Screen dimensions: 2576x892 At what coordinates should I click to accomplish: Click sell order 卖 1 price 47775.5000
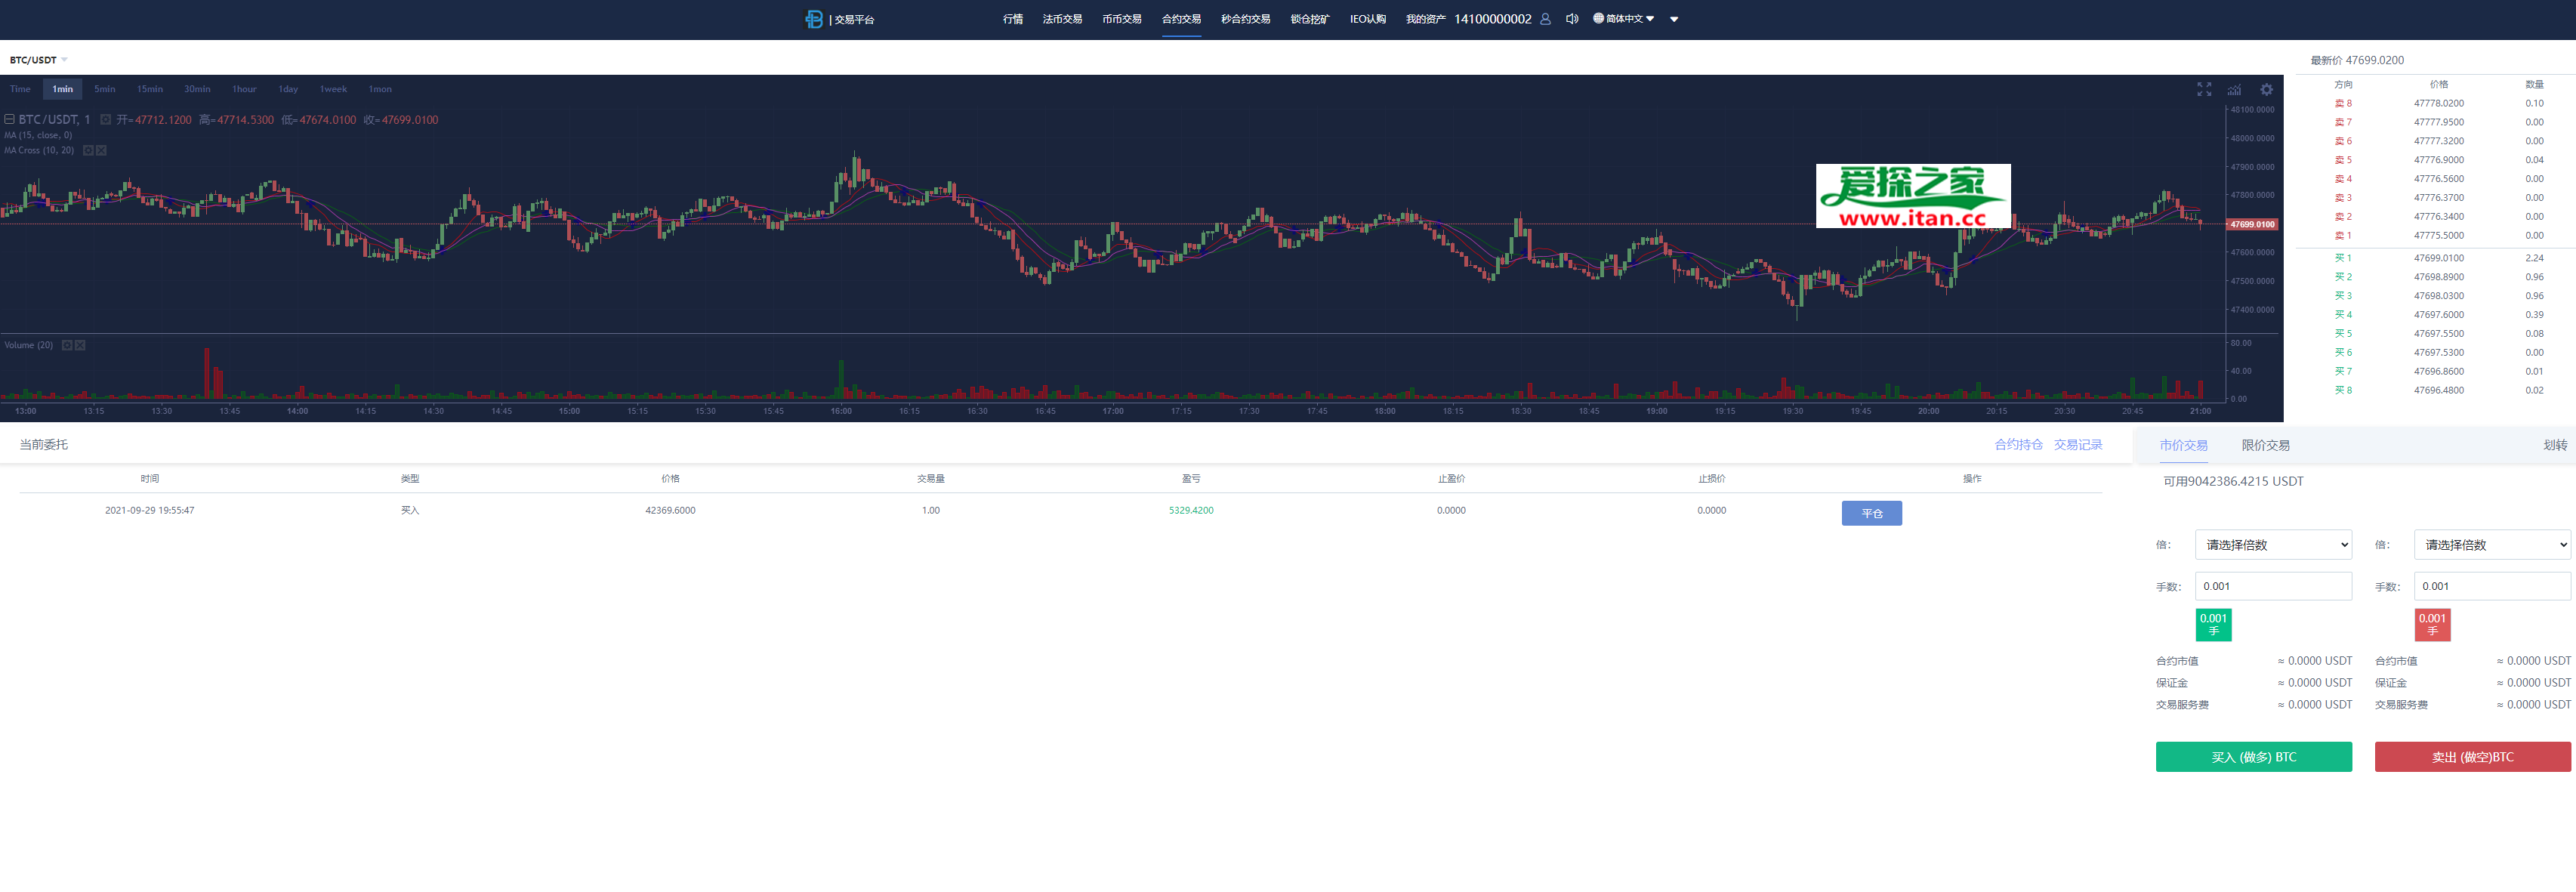(2438, 236)
